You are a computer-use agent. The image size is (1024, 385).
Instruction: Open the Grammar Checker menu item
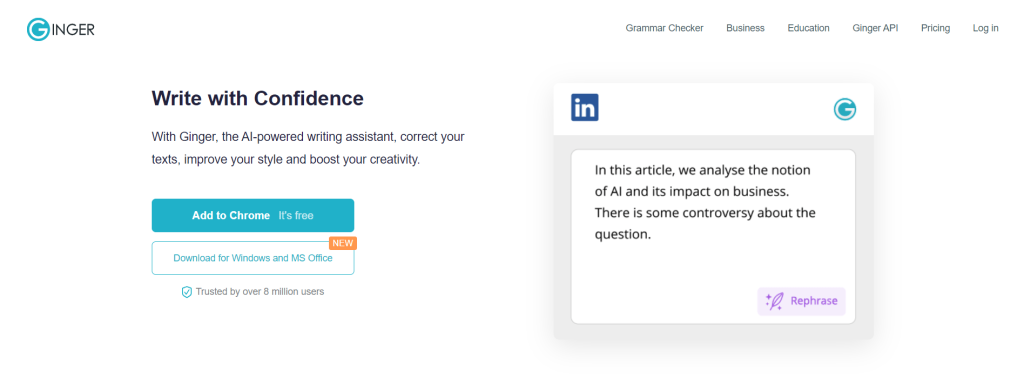tap(664, 28)
